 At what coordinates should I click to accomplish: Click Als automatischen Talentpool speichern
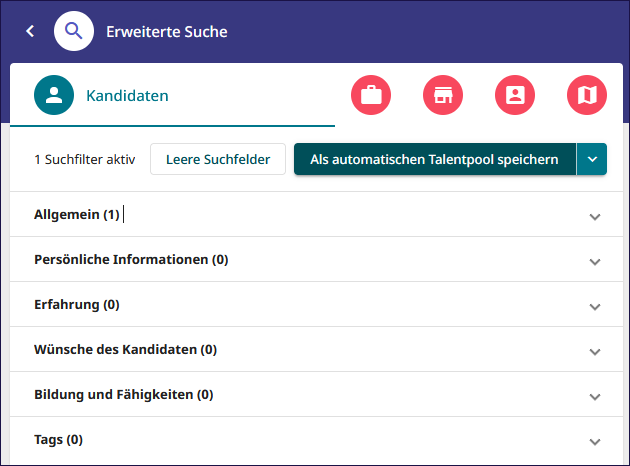[x=435, y=159]
